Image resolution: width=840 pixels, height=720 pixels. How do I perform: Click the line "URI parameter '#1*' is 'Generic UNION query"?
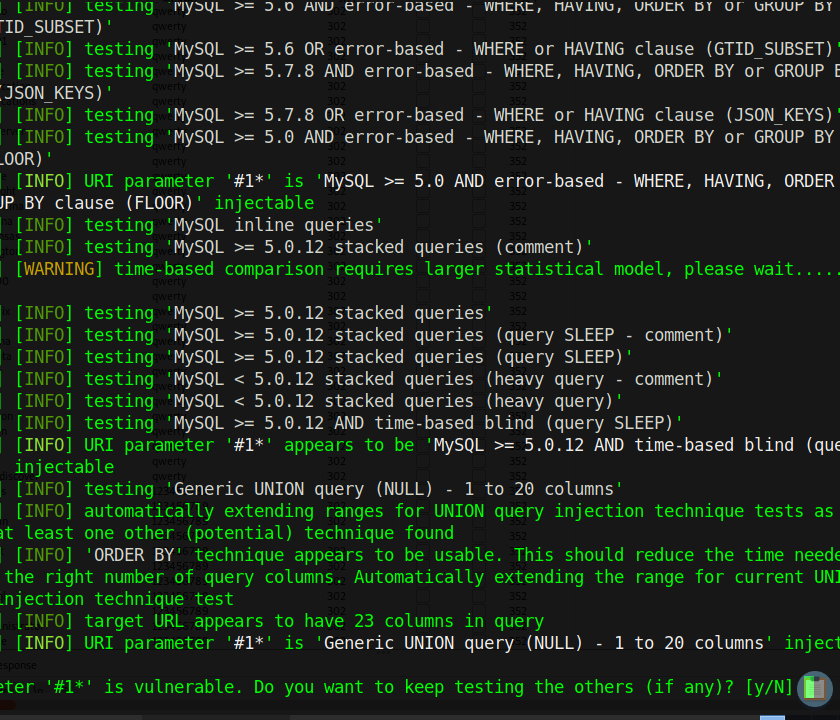tap(420, 642)
